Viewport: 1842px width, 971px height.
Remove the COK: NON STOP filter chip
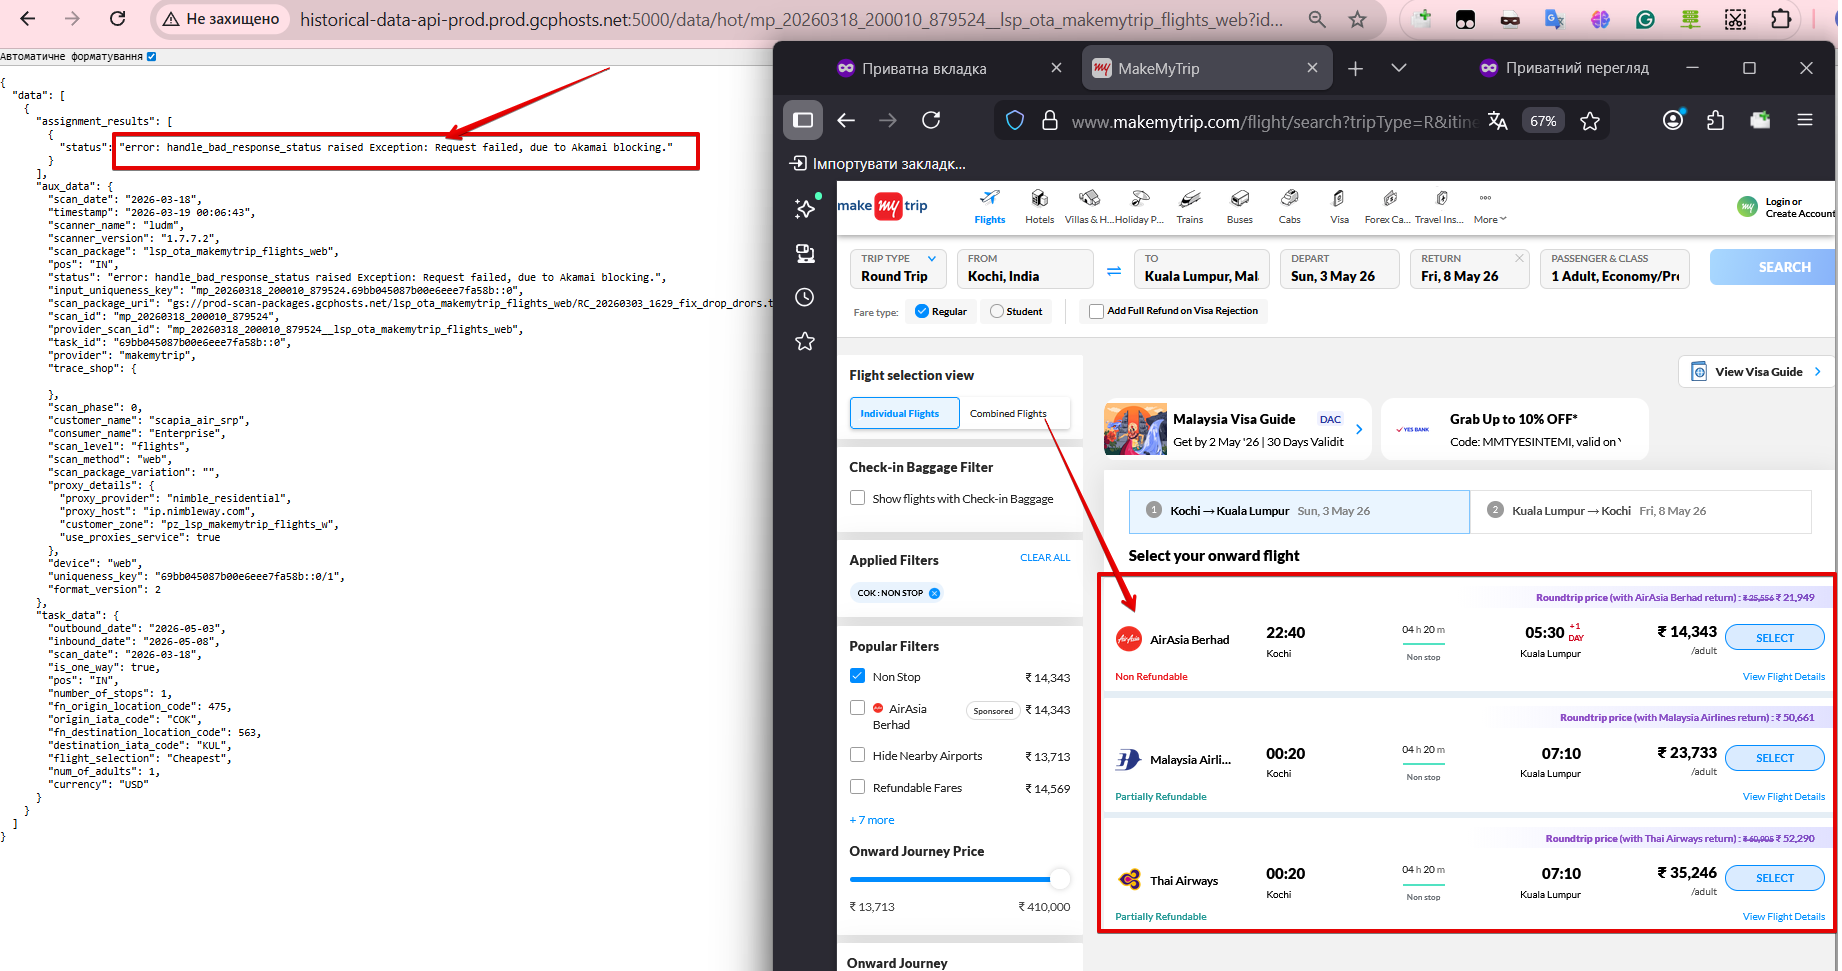935,593
